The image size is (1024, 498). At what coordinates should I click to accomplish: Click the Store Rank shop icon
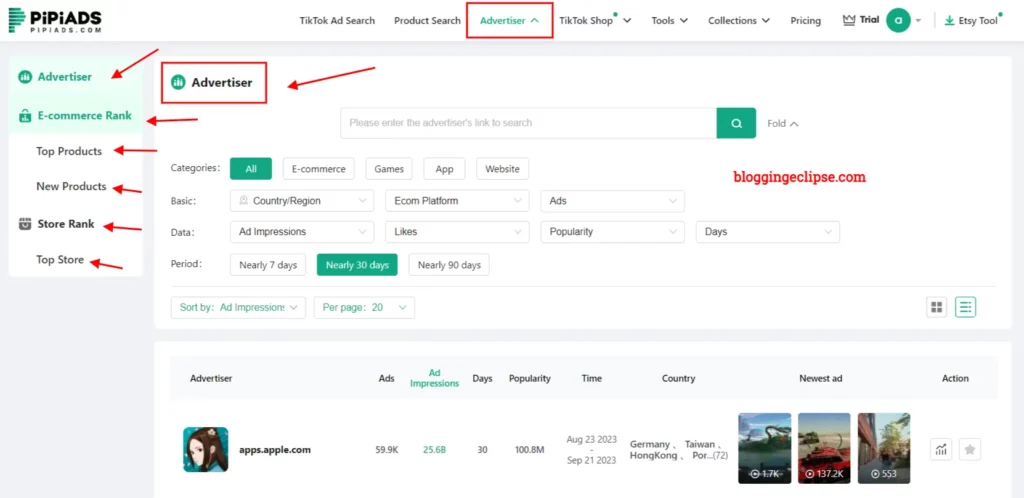click(x=25, y=224)
